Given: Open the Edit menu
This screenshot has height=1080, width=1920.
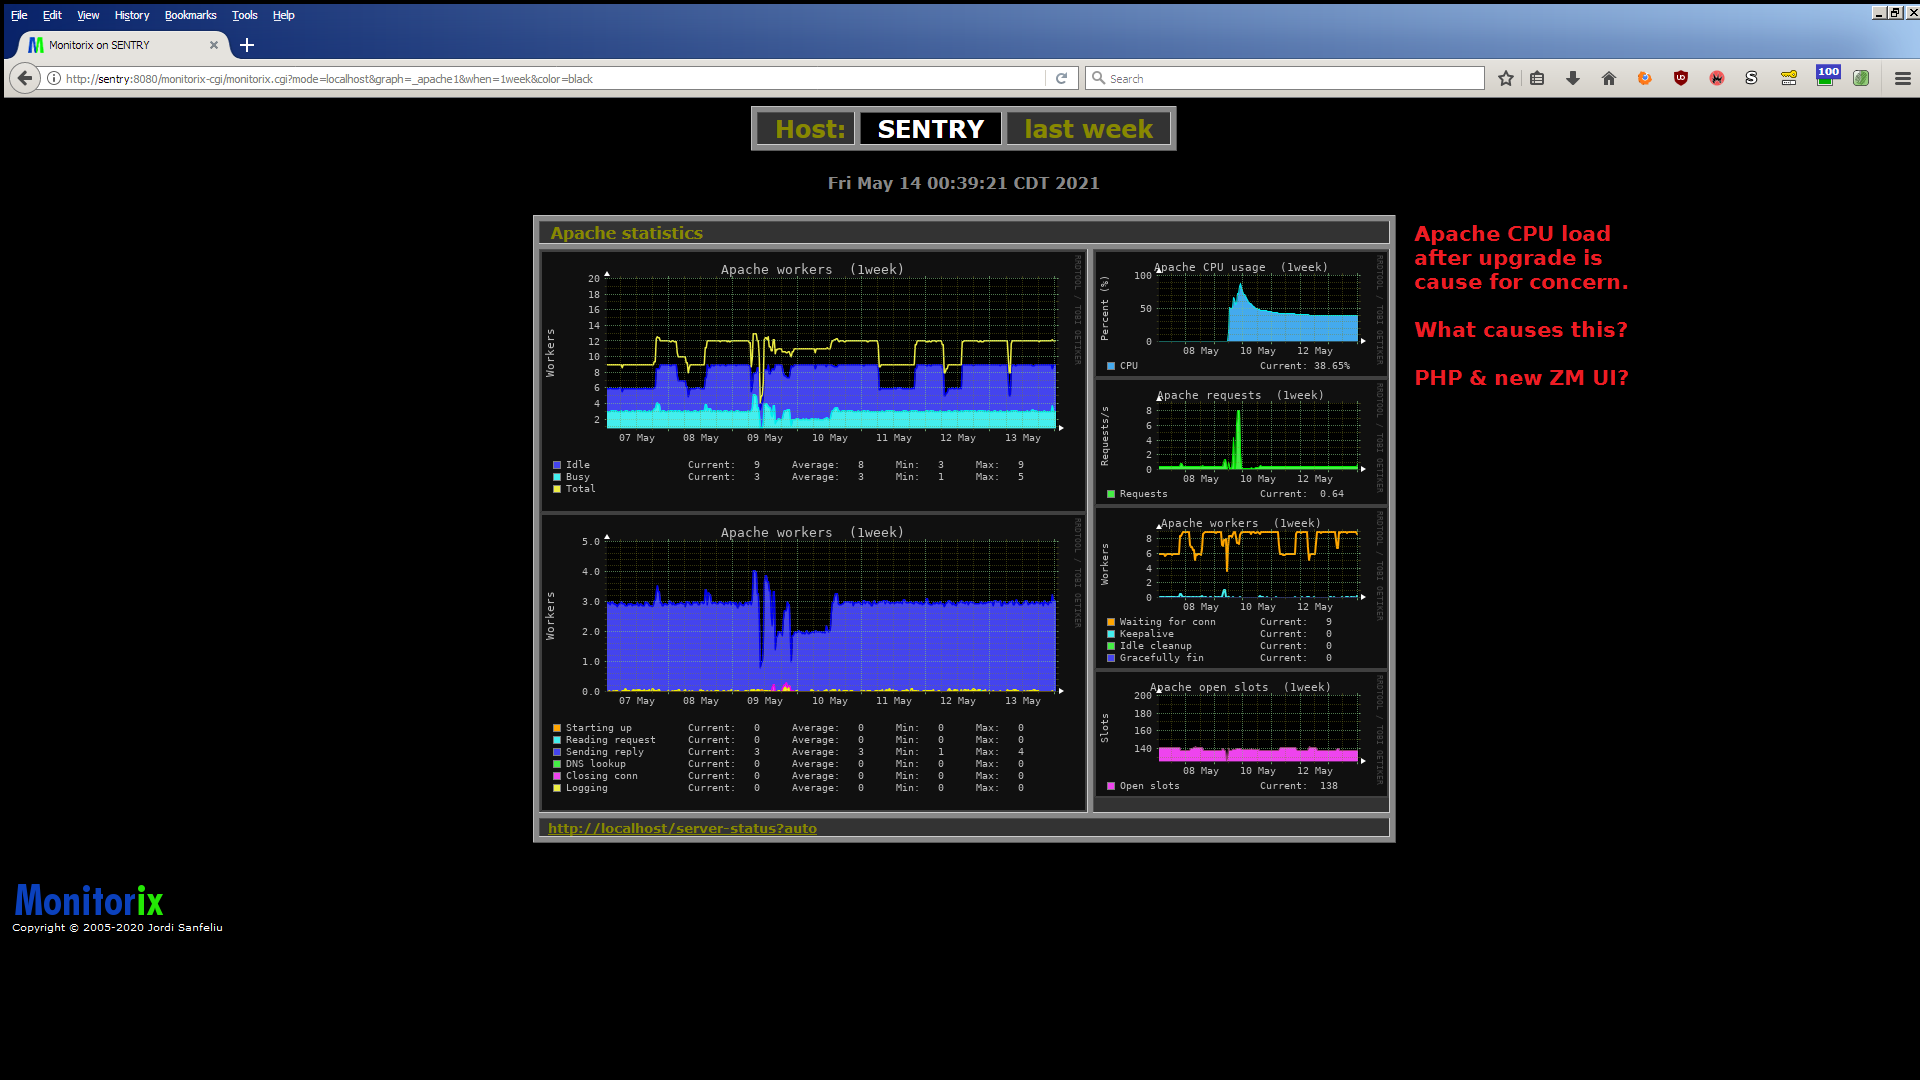Looking at the screenshot, I should coord(52,15).
